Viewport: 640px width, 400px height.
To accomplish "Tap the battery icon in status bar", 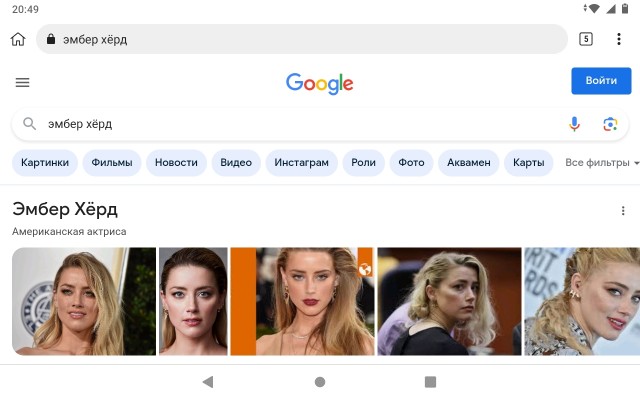I will tap(625, 9).
